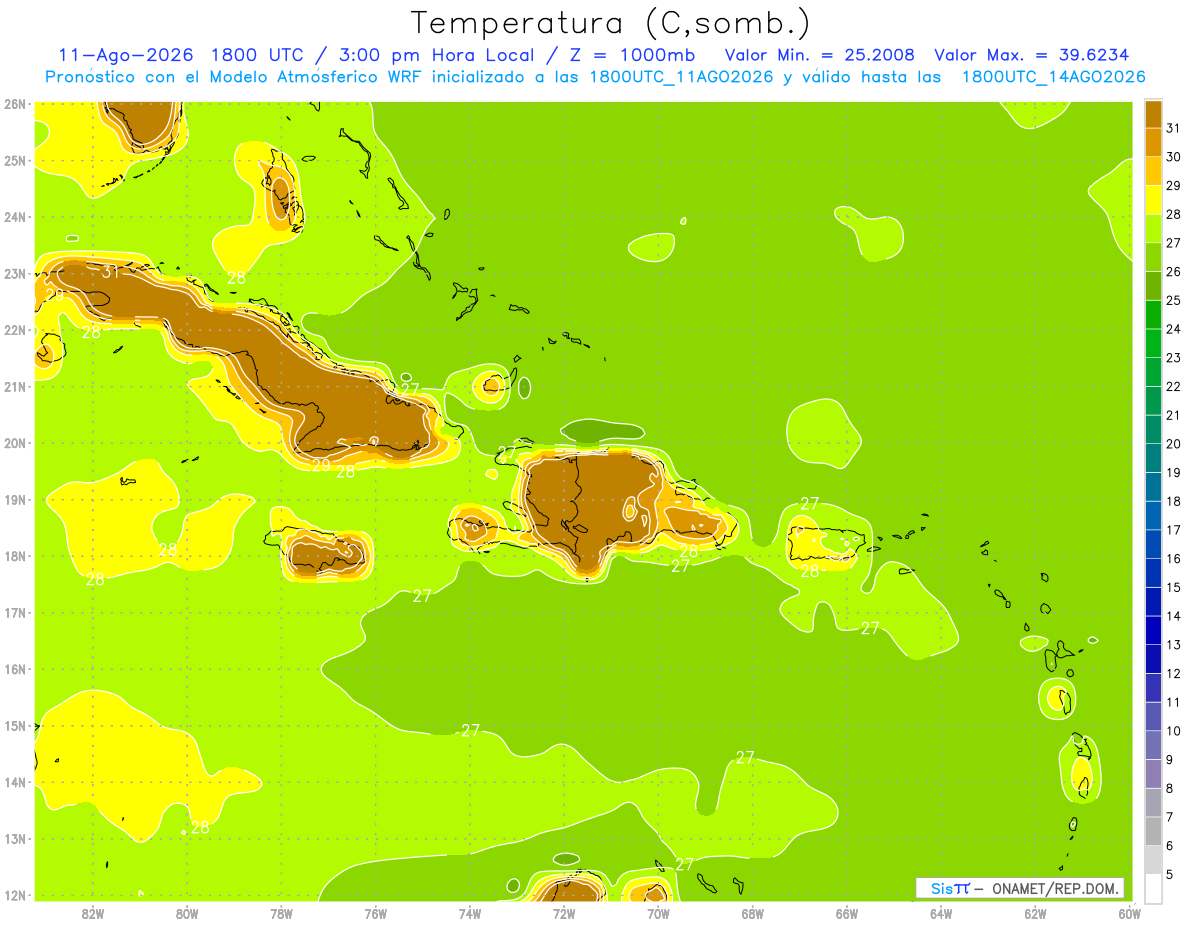Screen dimensions: 1200x927
Task: Click the '26N' latitude axis label
Action: point(14,104)
